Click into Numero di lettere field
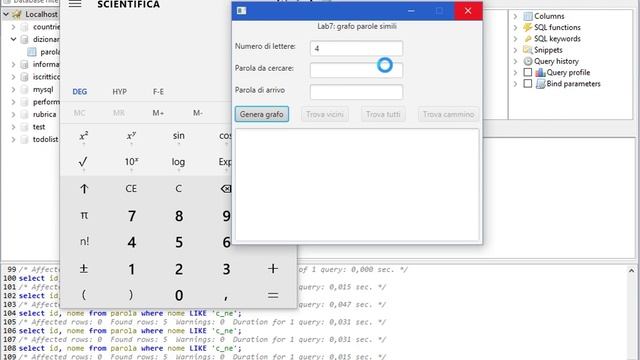This screenshot has height=360, width=640. pos(356,48)
